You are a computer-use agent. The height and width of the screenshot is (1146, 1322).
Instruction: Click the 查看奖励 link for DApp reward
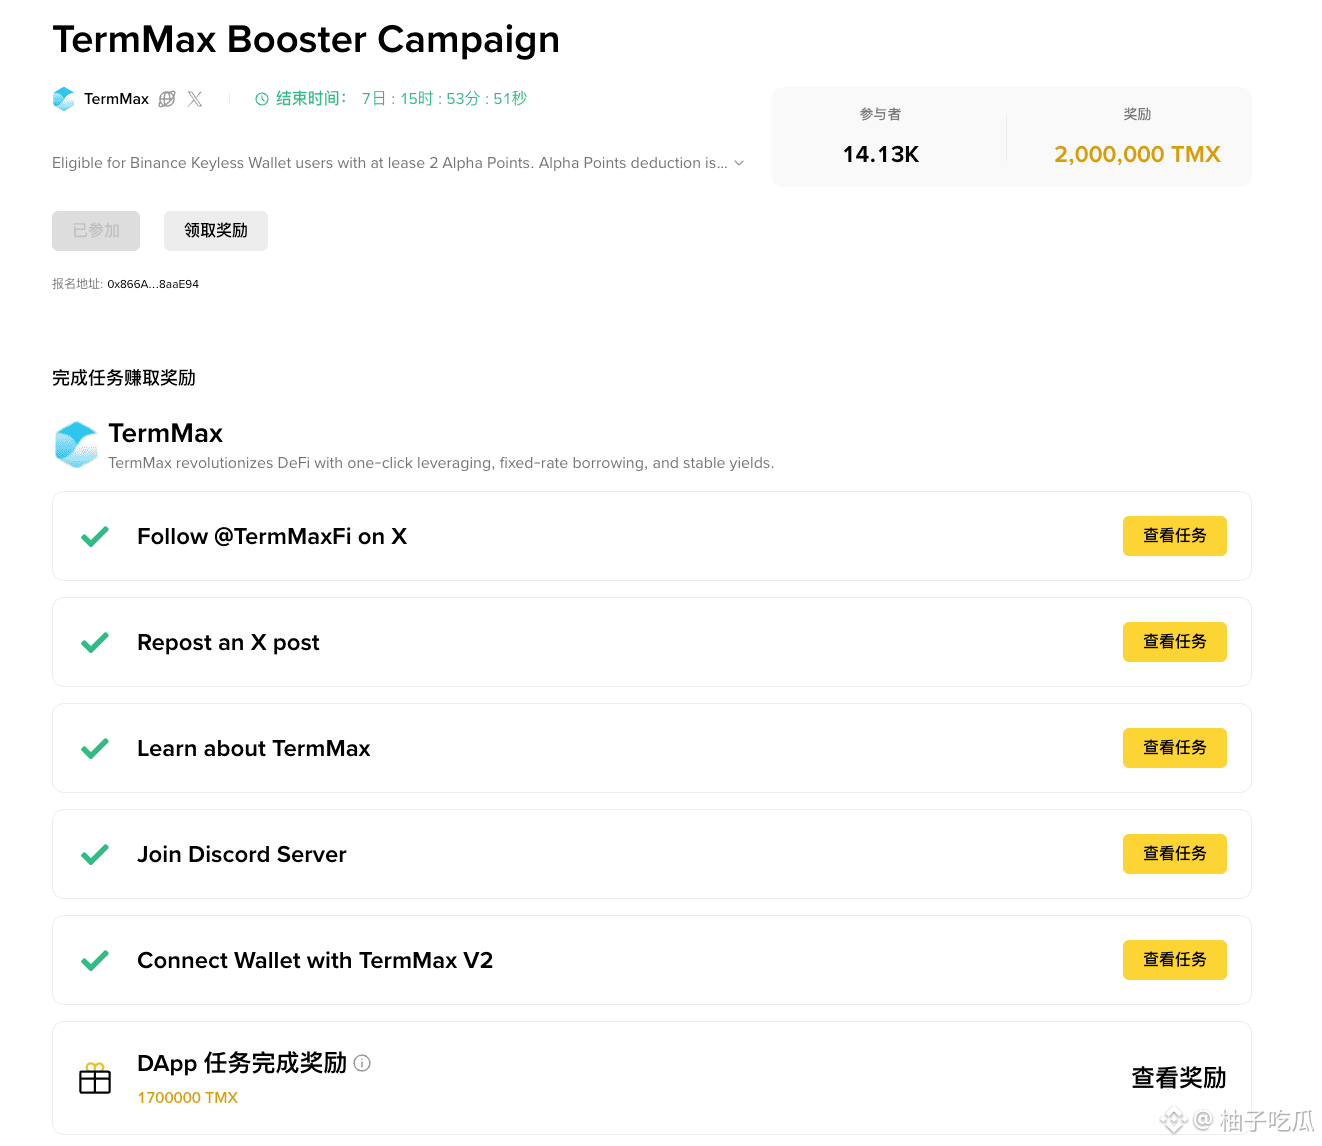tap(1179, 1078)
